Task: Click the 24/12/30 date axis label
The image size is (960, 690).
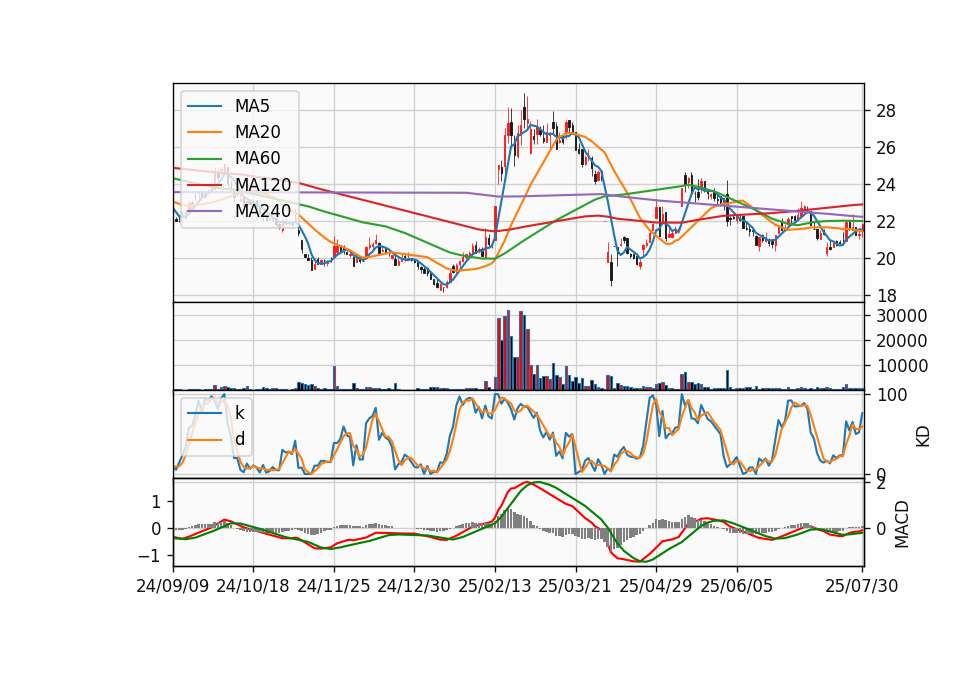Action: (x=414, y=587)
